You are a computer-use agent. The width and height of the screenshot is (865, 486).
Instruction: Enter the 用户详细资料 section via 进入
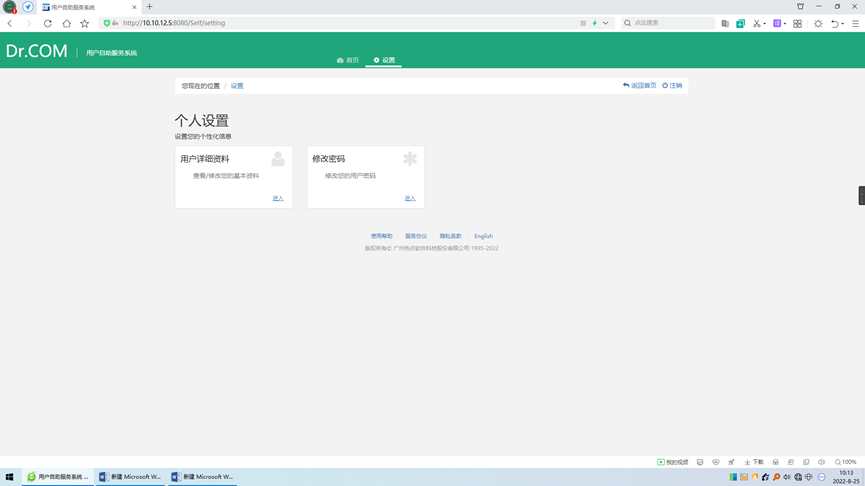coord(278,198)
